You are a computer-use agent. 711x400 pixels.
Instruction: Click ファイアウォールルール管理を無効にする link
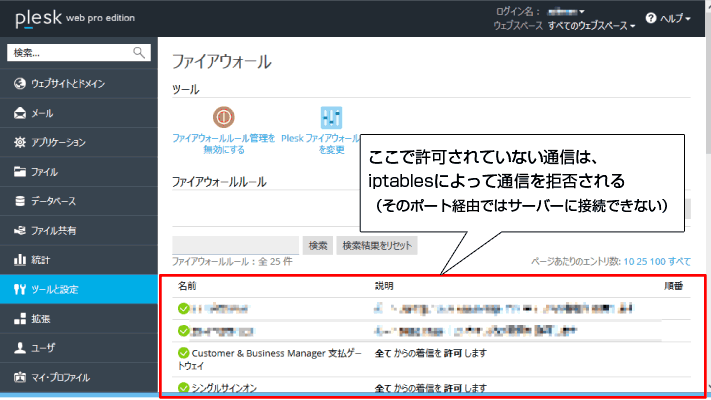coord(224,144)
